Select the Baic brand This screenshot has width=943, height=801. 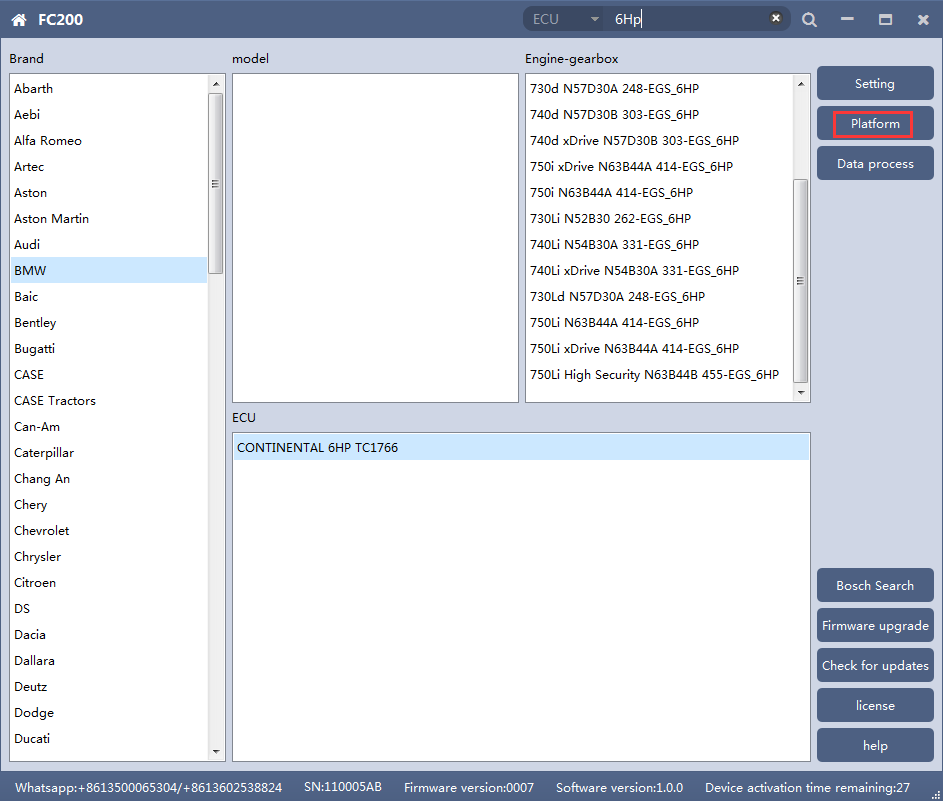[109, 296]
